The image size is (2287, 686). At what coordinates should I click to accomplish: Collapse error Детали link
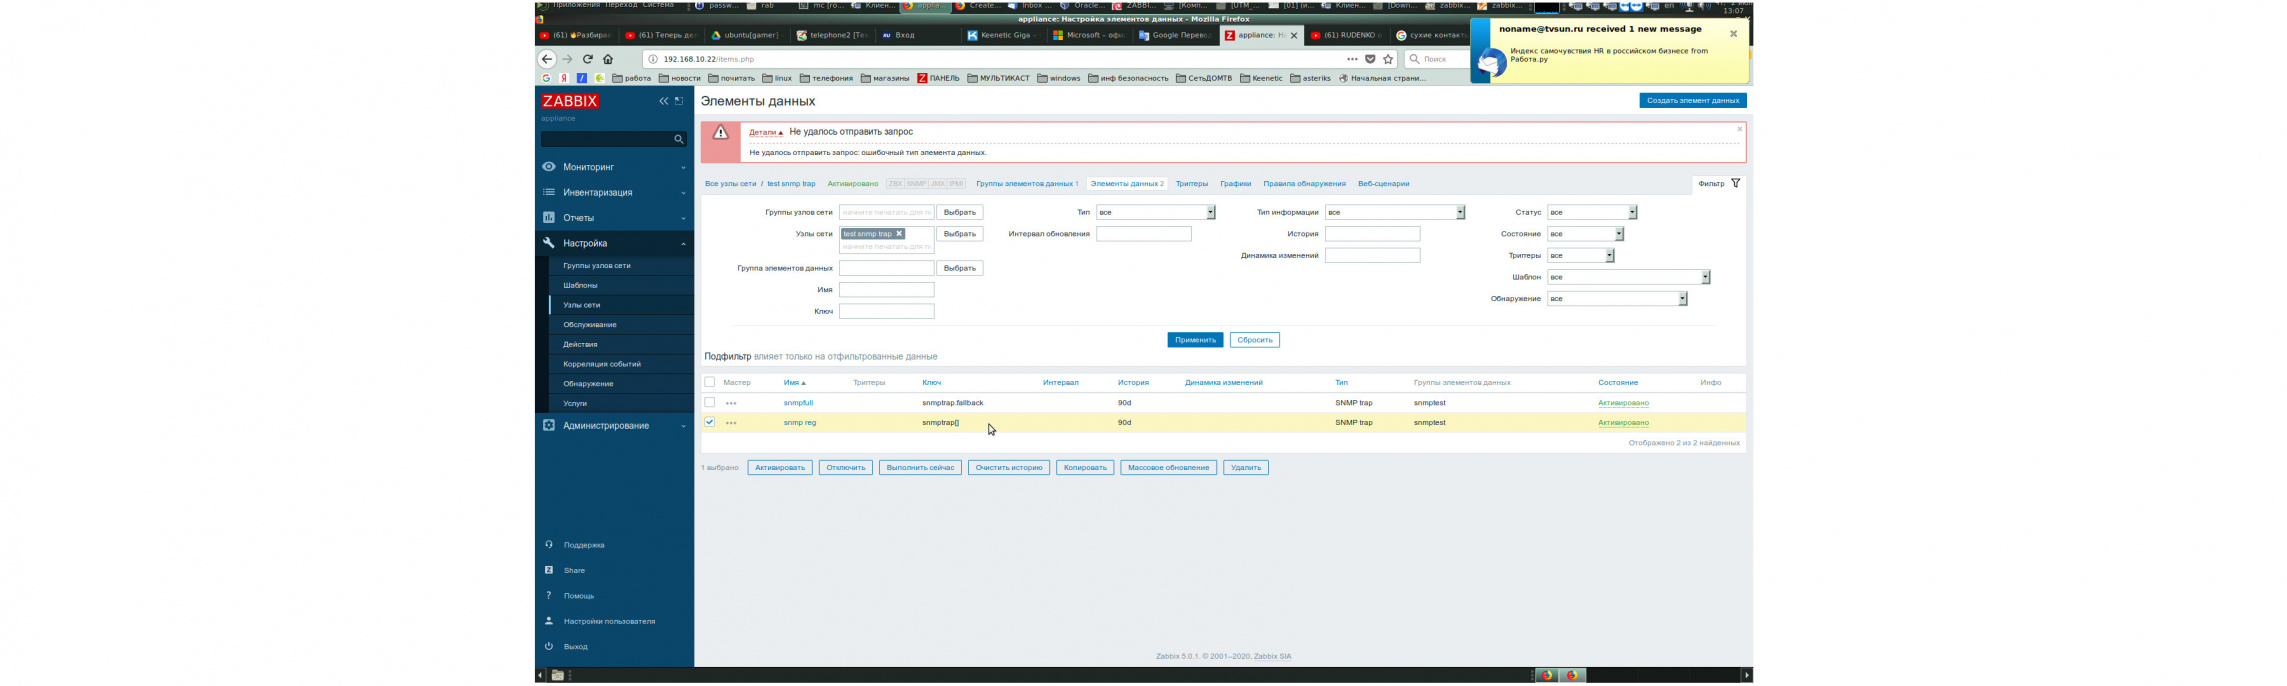point(766,132)
